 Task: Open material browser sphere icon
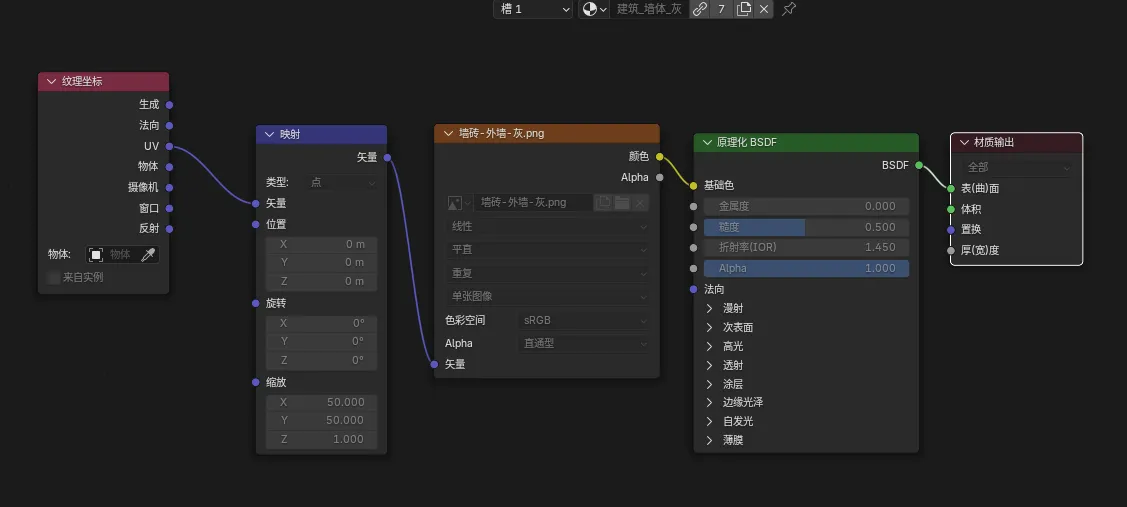pyautogui.click(x=593, y=9)
